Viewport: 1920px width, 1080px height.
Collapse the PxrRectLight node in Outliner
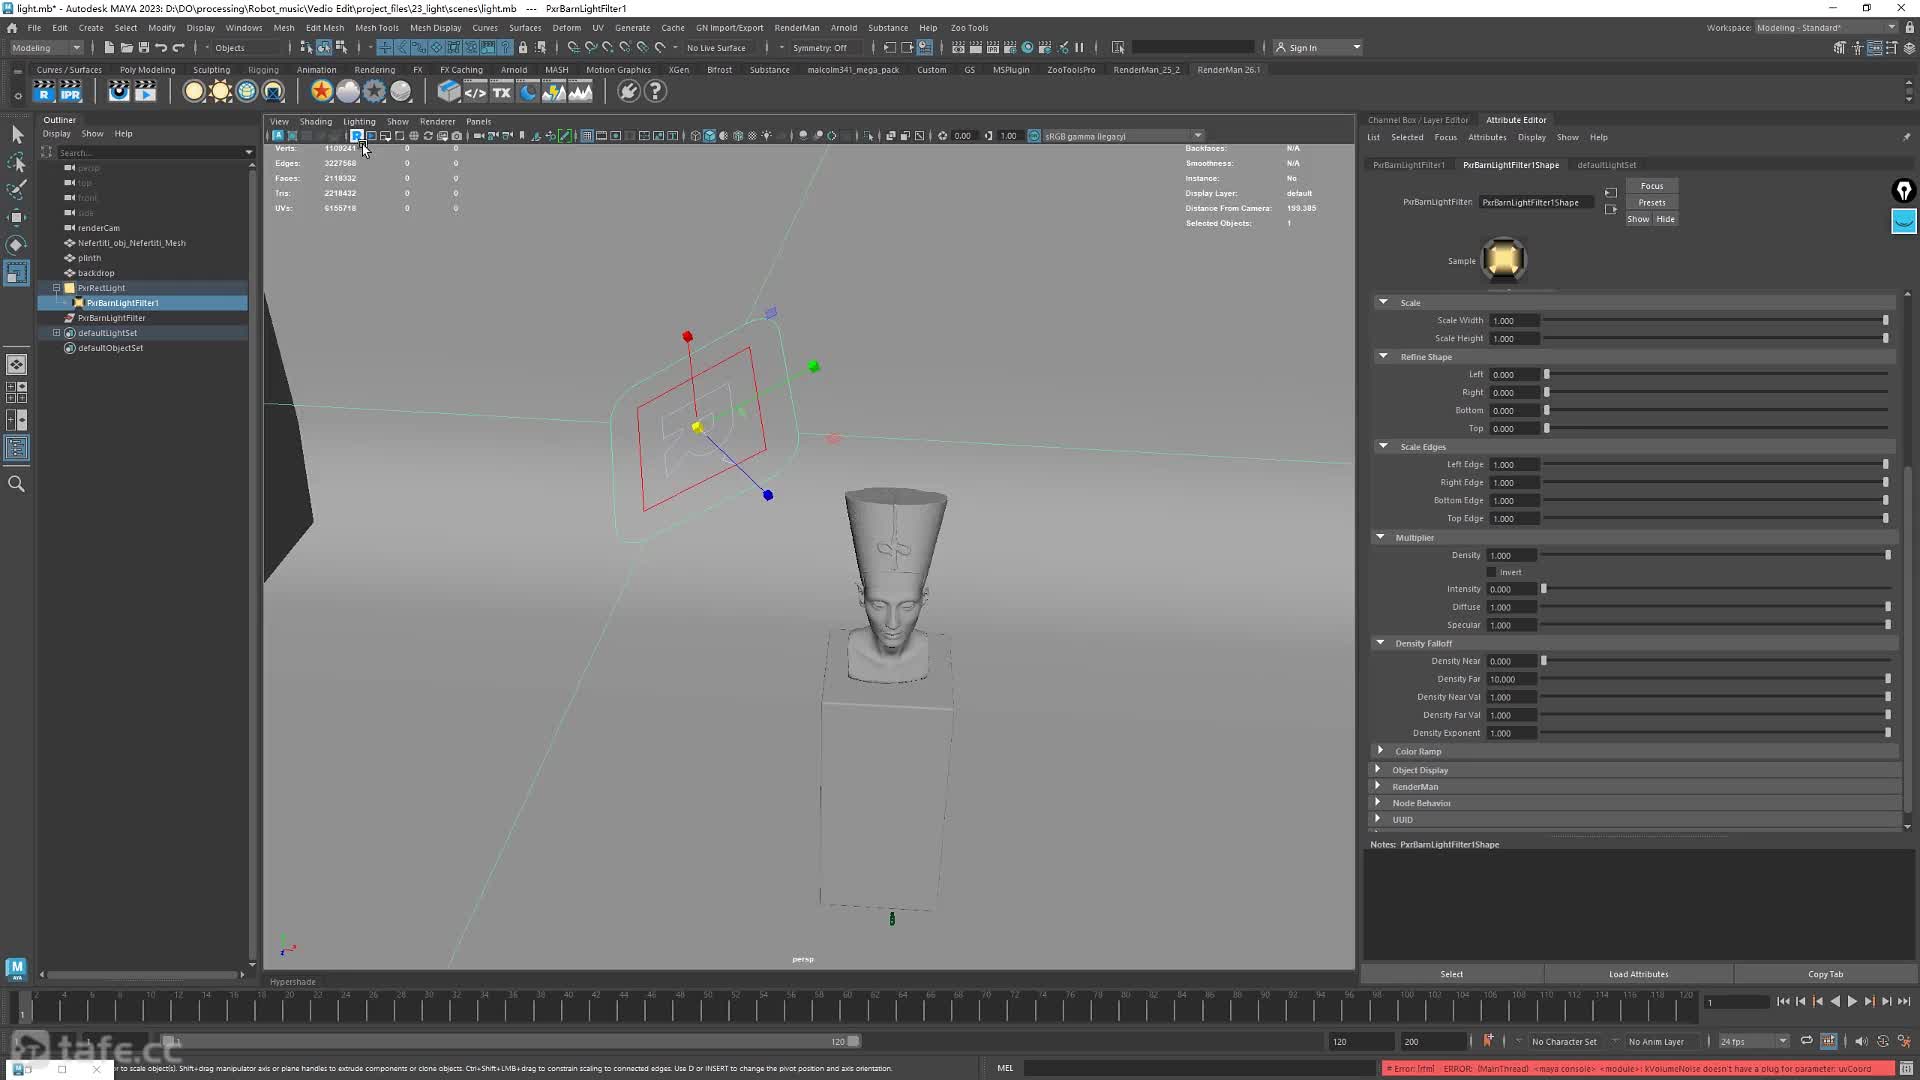57,288
